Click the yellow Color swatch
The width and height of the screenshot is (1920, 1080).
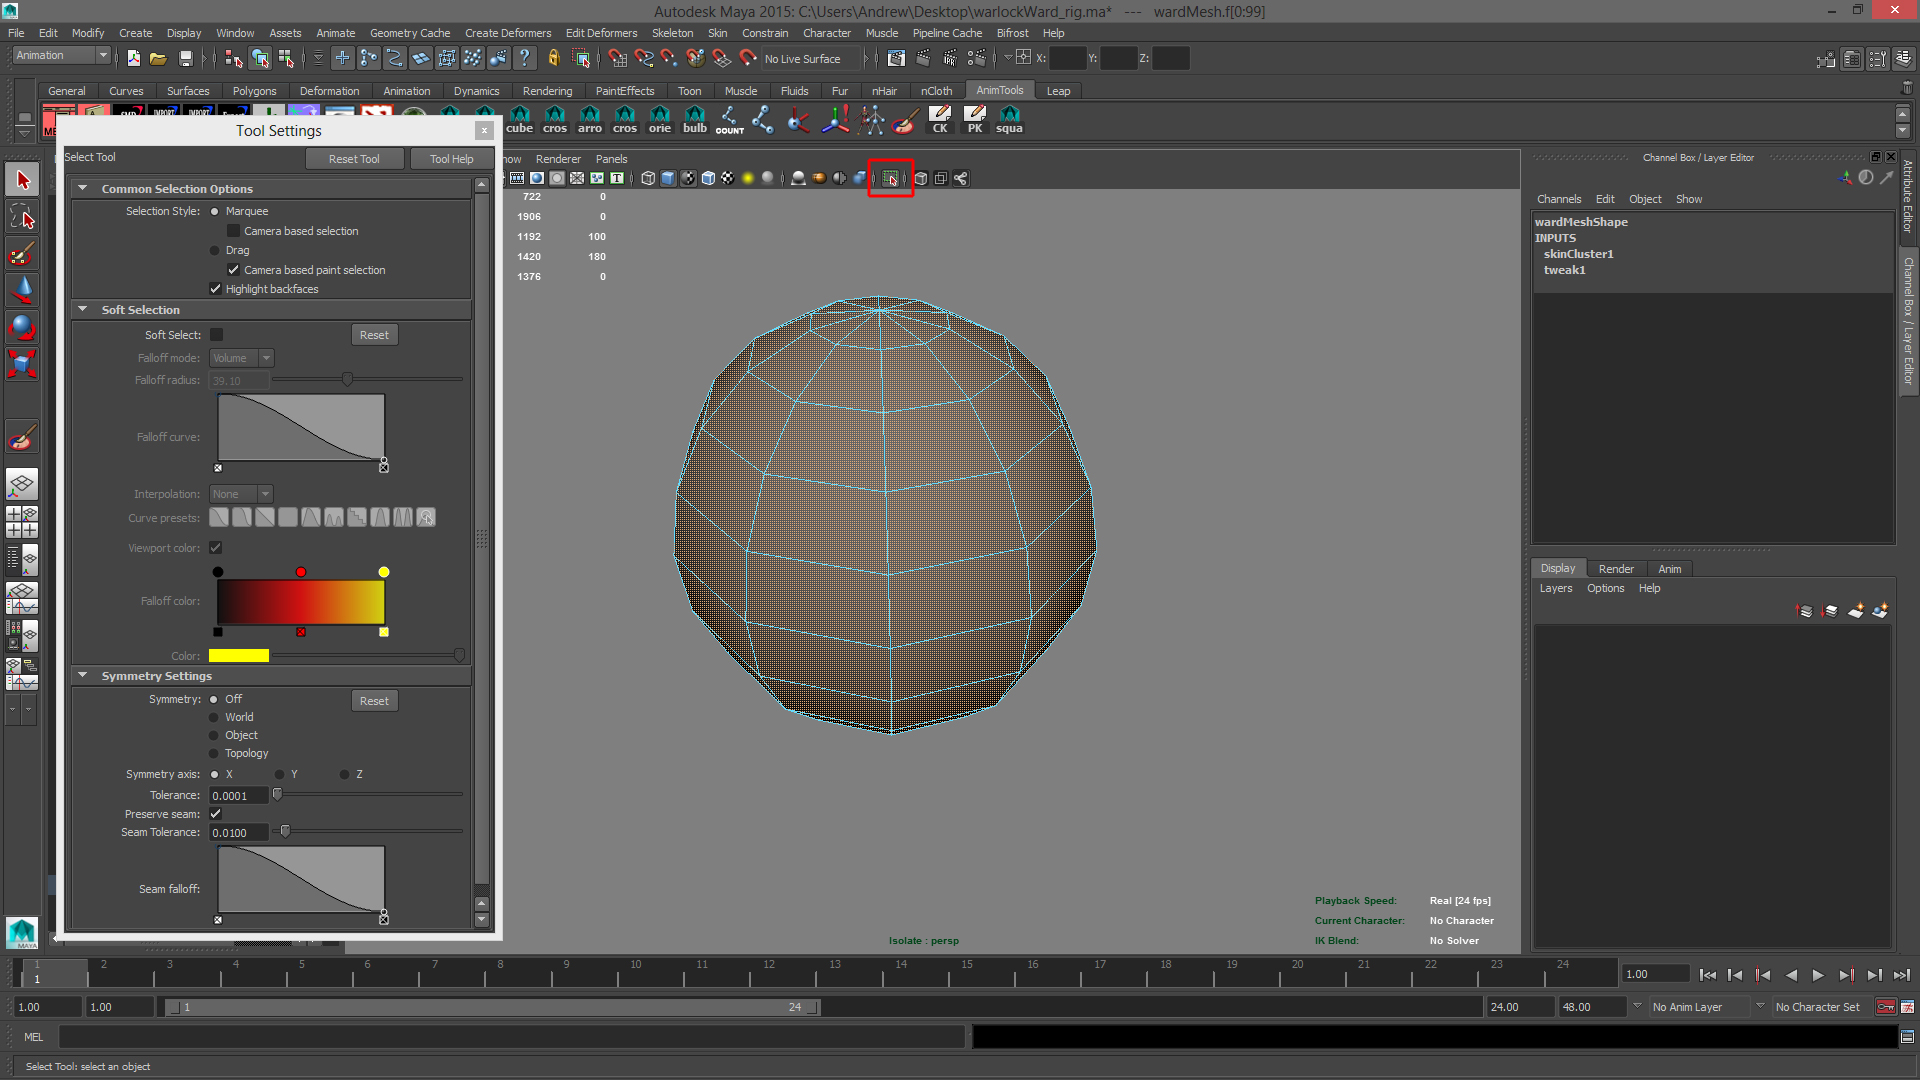click(238, 656)
